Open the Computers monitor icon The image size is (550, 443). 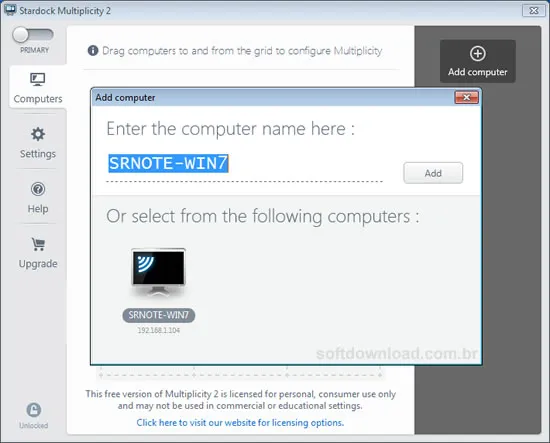pos(38,79)
